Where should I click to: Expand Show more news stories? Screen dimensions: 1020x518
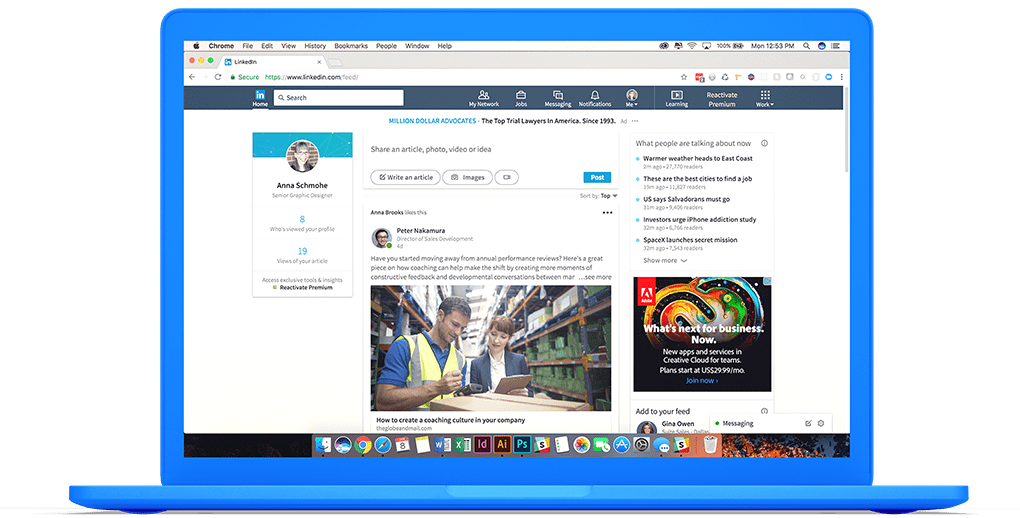coord(665,260)
